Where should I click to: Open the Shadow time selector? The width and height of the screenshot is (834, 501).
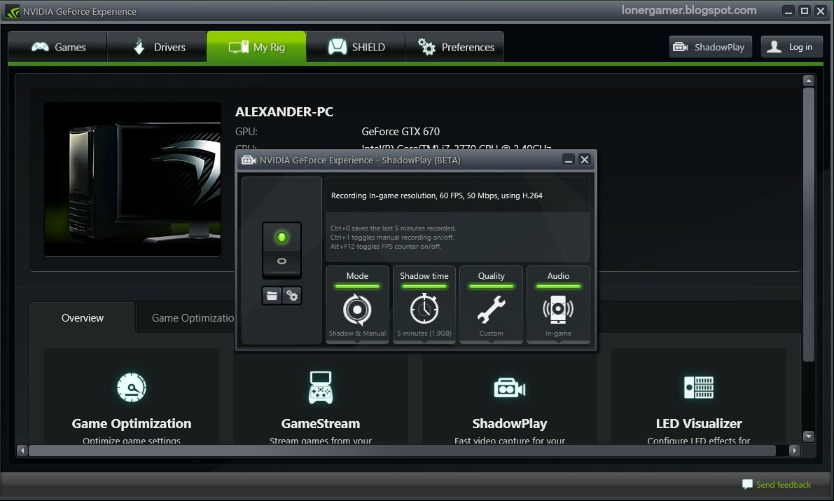pos(424,304)
